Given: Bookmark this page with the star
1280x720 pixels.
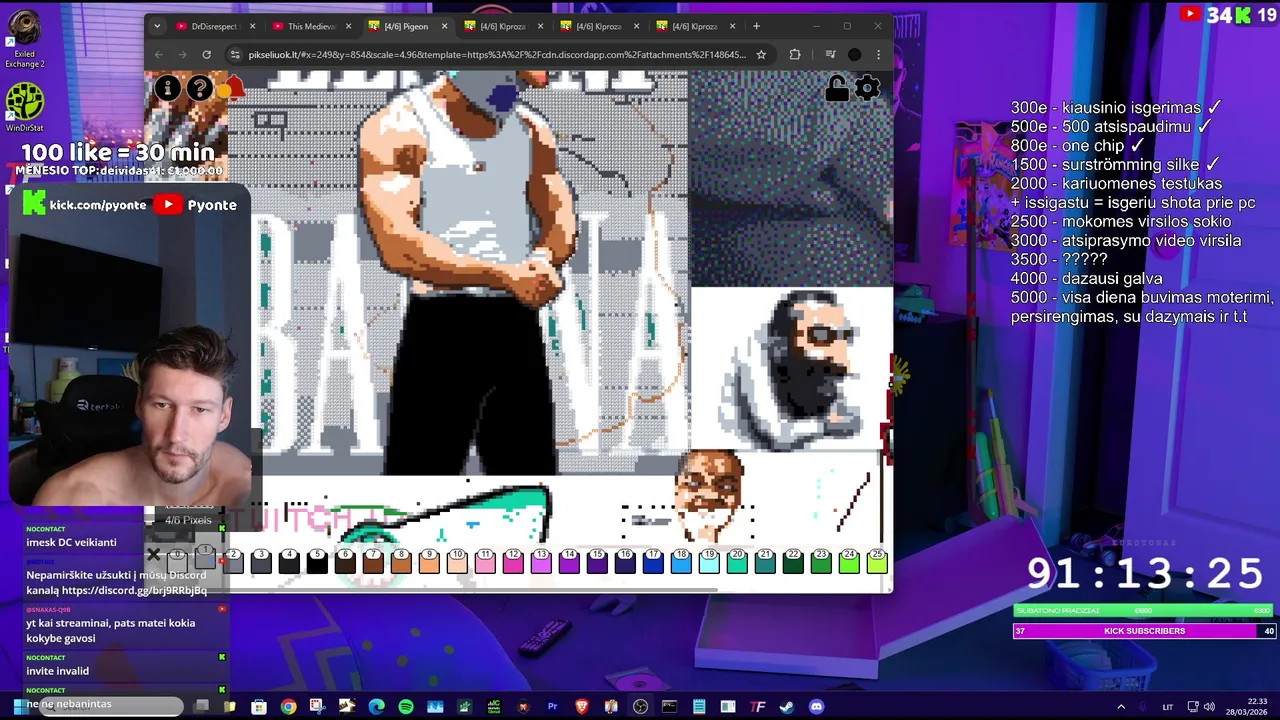Looking at the screenshot, I should (761, 55).
